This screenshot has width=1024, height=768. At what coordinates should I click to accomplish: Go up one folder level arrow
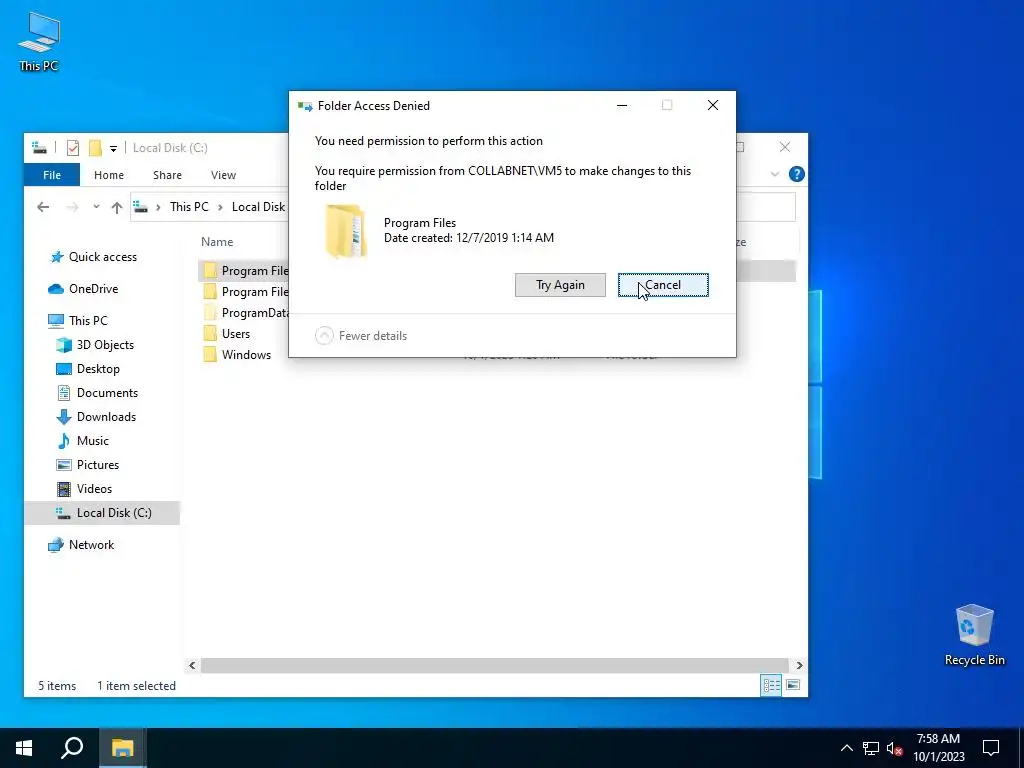click(117, 208)
